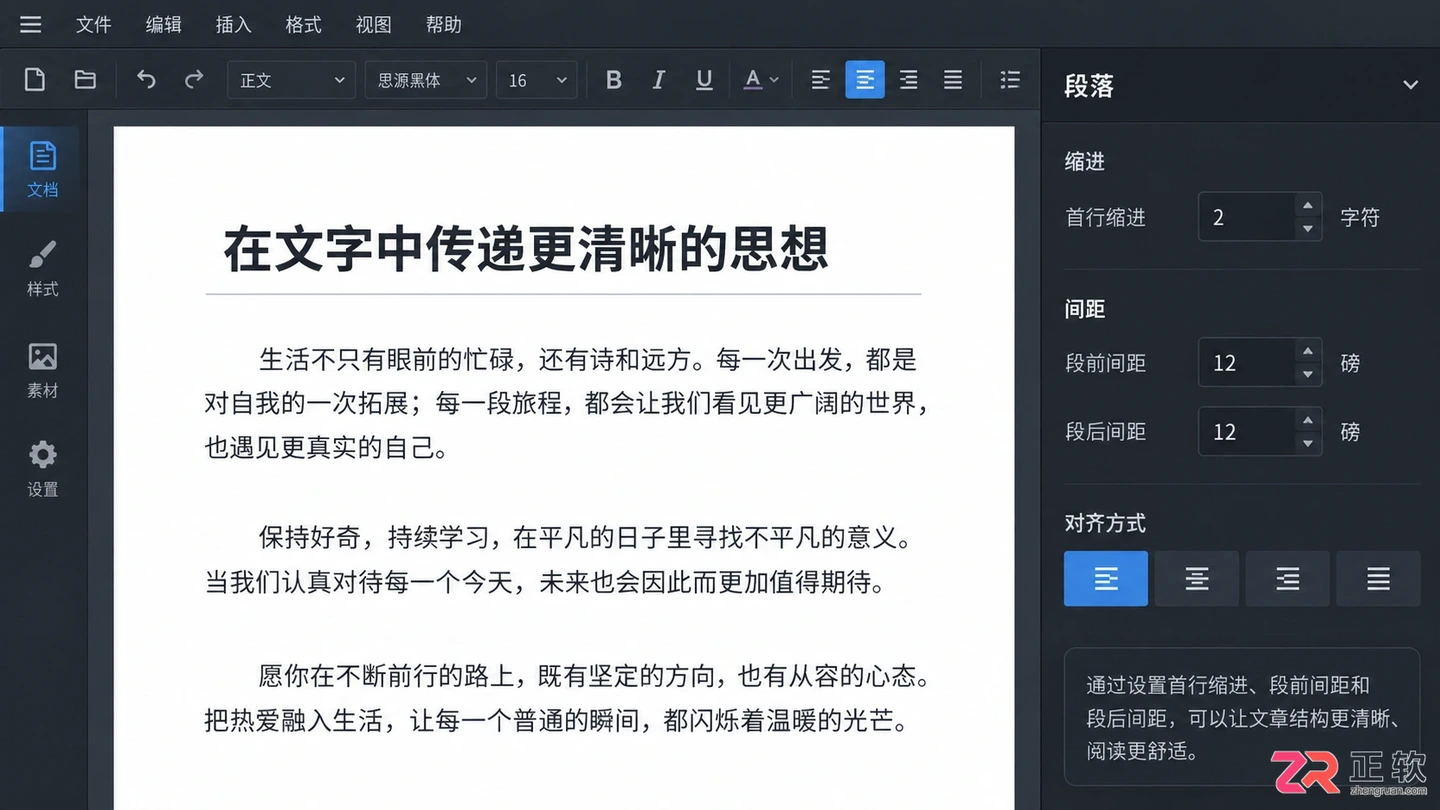Screen dimensions: 1440x810
Task: Decrease 首行缩进 value with down arrow
Action: click(1307, 229)
